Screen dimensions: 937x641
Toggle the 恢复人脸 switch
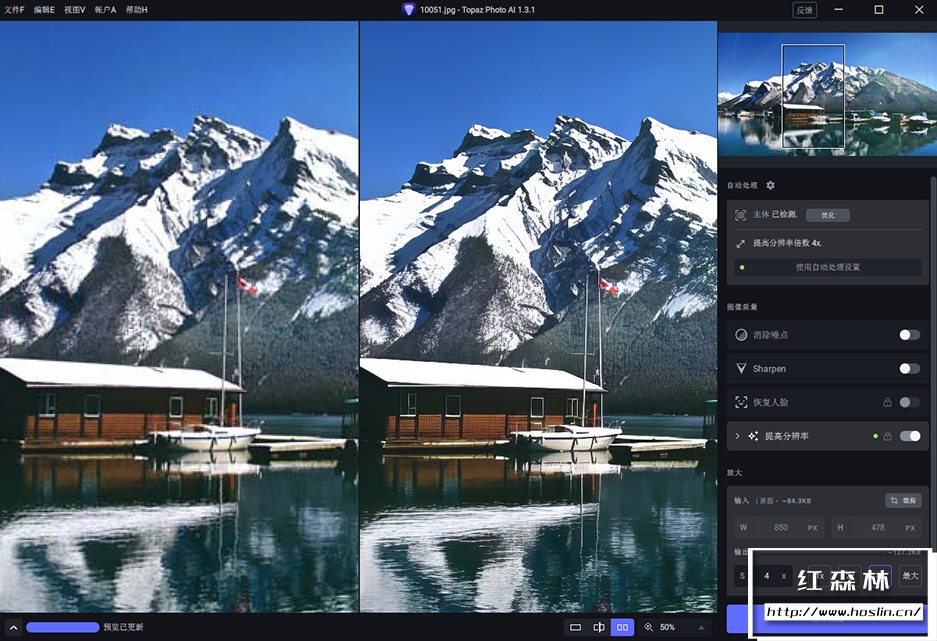coord(910,402)
